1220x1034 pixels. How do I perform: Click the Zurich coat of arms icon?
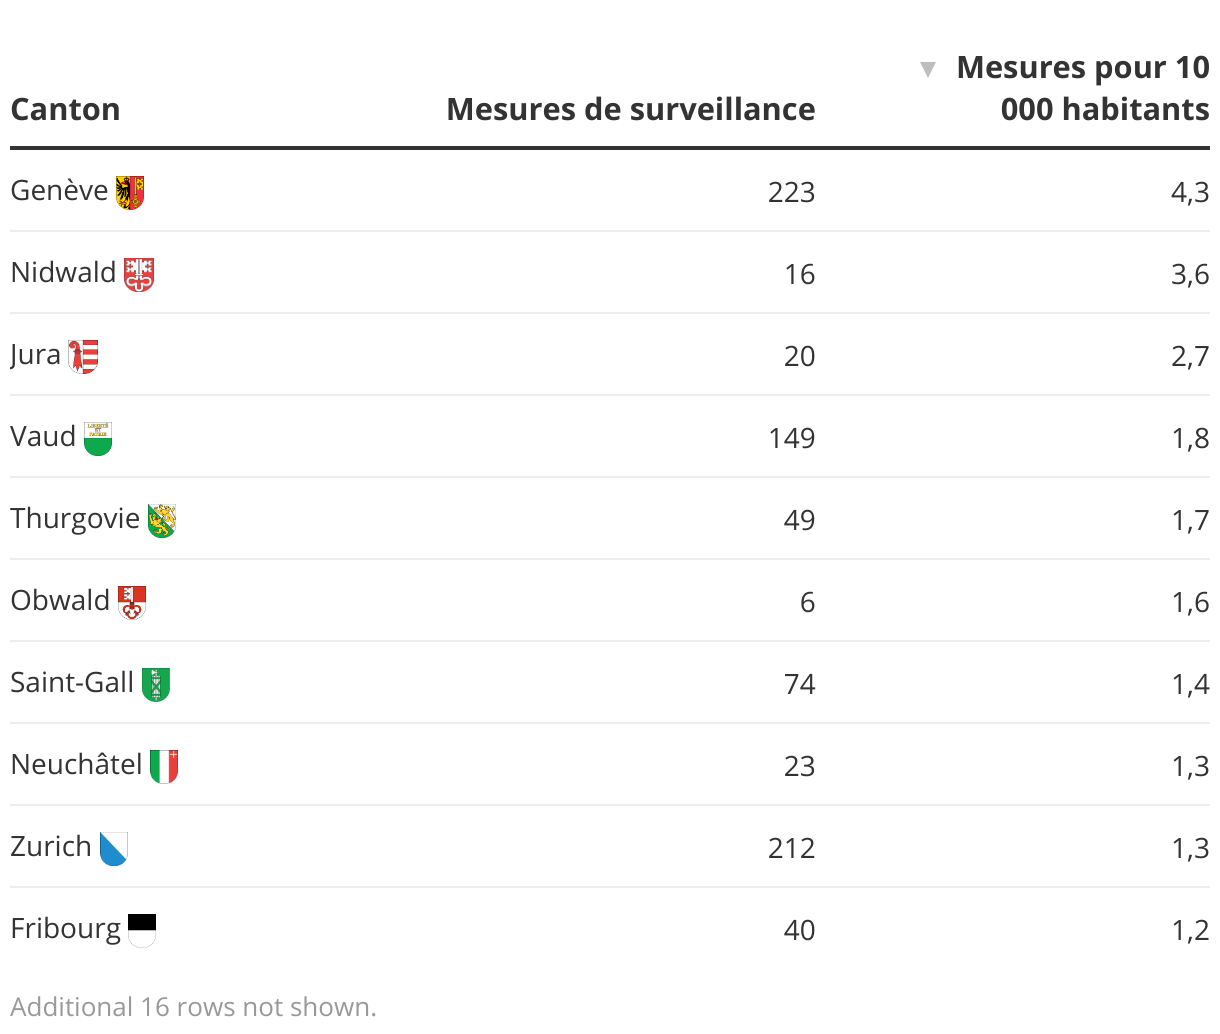tap(114, 848)
